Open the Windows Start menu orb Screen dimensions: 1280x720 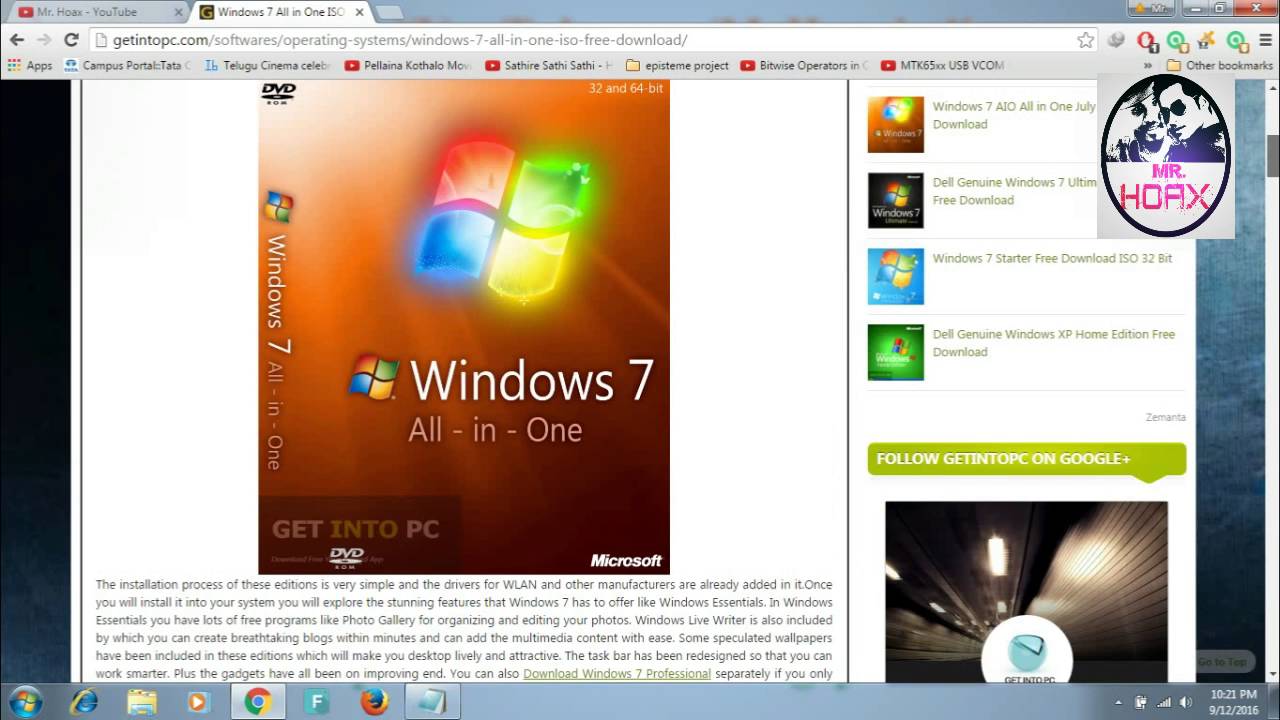coord(23,702)
